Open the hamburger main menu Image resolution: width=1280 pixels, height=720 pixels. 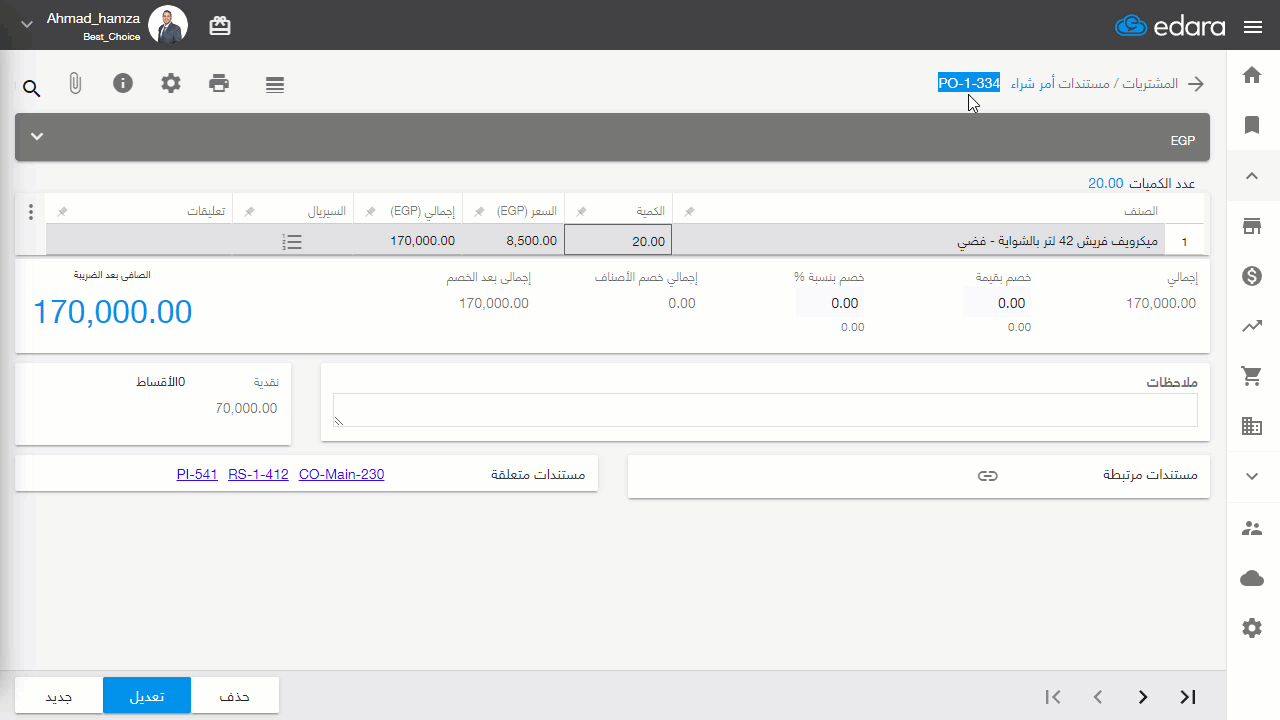coord(1253,27)
